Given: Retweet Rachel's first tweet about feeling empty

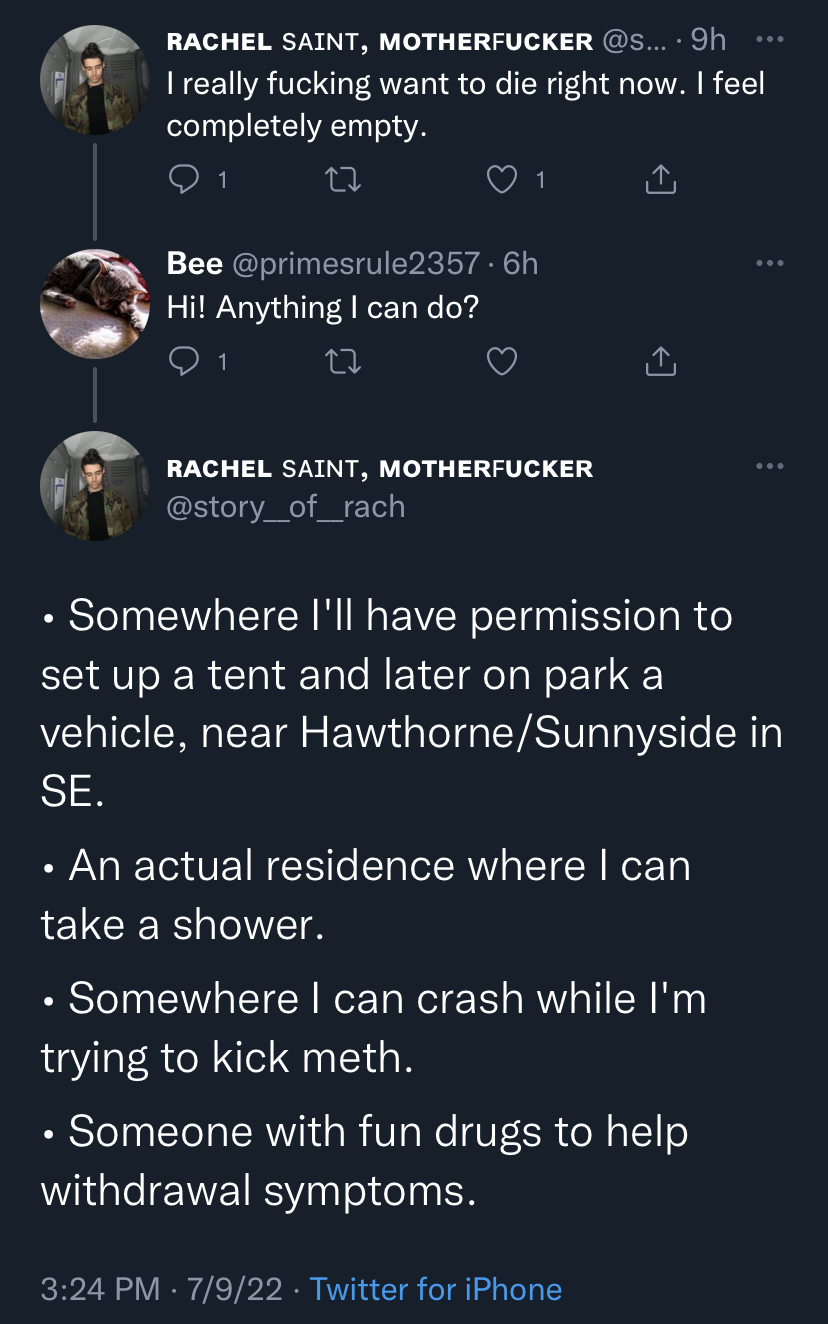Looking at the screenshot, I should pos(343,180).
